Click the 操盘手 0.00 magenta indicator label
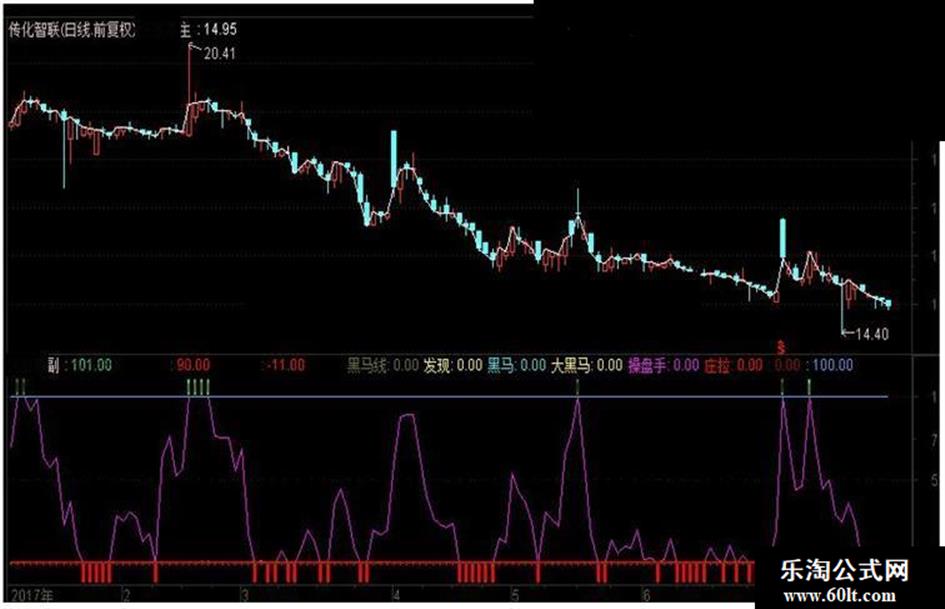 pos(664,365)
